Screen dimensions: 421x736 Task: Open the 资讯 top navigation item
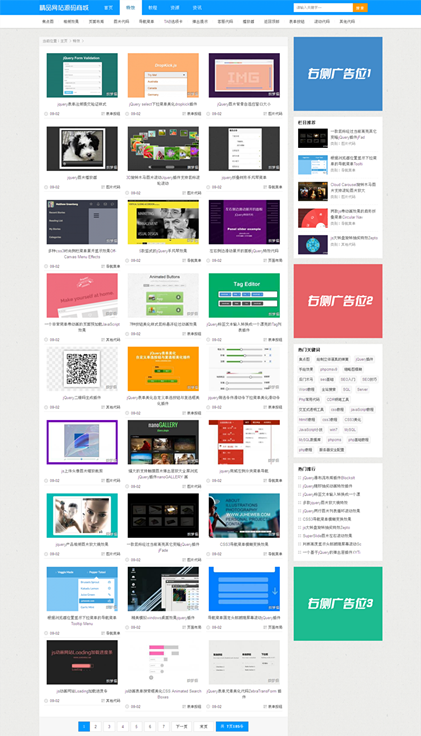(x=197, y=8)
